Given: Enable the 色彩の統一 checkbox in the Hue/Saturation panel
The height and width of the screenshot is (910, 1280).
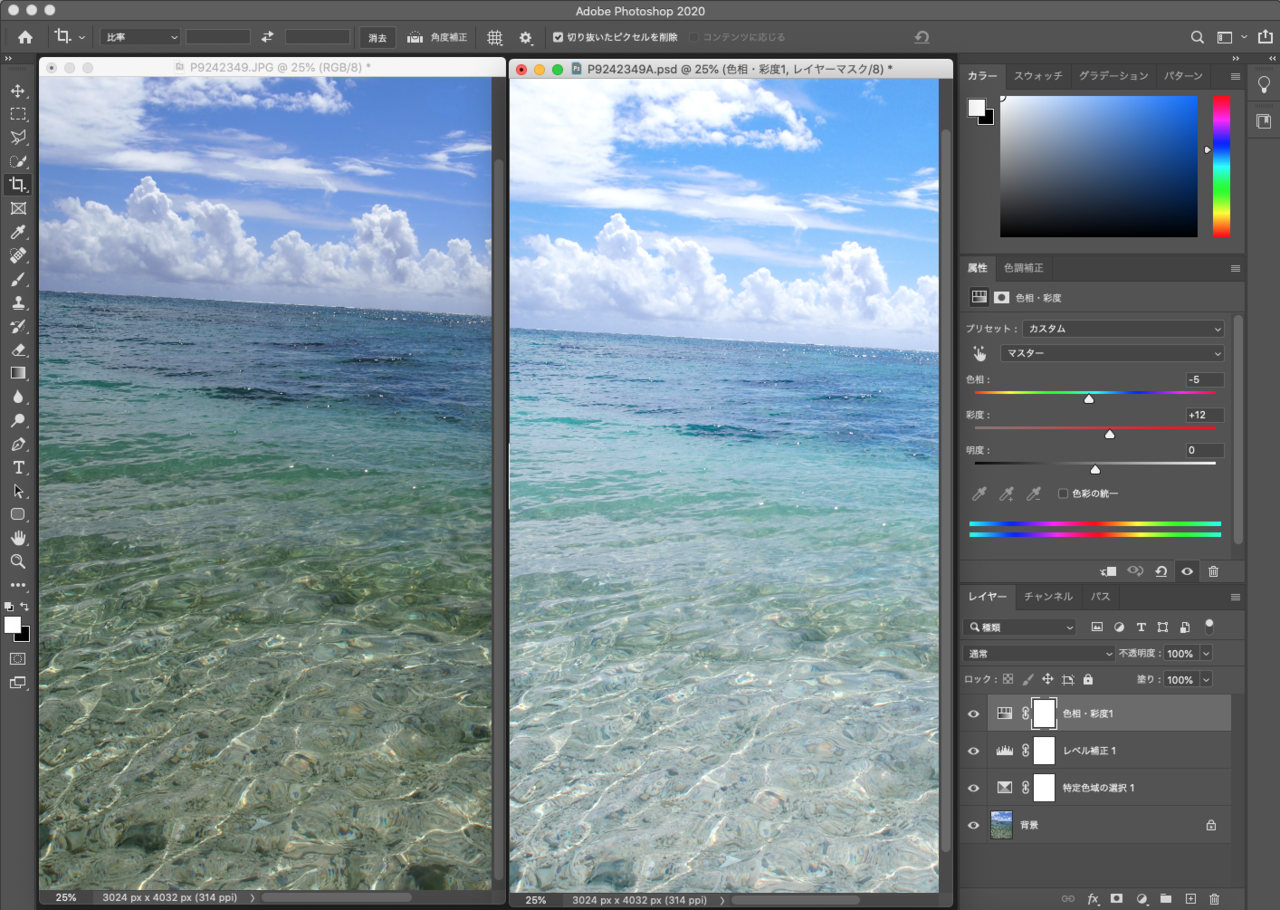Looking at the screenshot, I should 1064,493.
